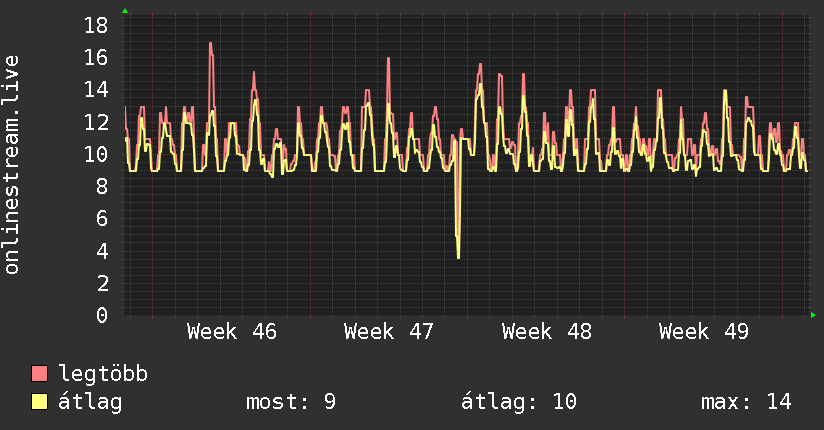Click the Week 47 axis label
The height and width of the screenshot is (430, 824).
(389, 332)
